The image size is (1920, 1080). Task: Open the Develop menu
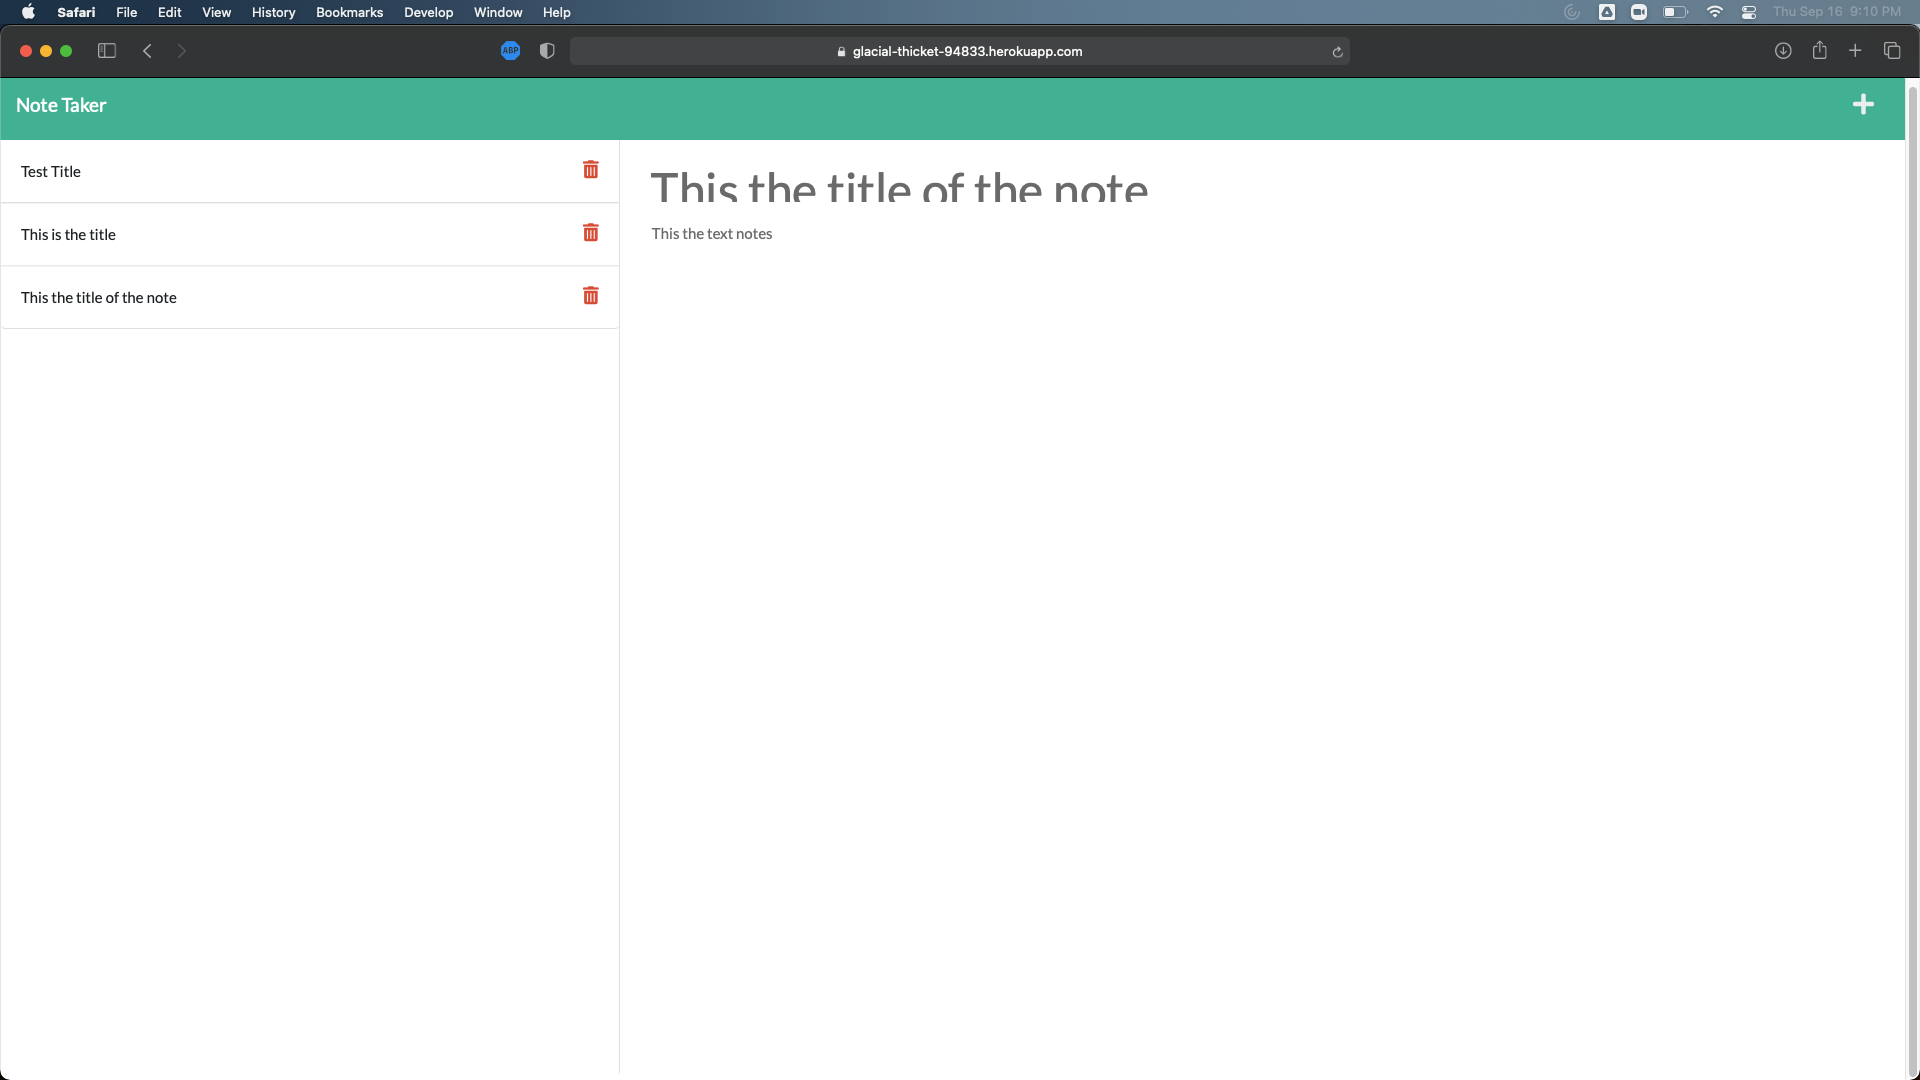(x=428, y=12)
